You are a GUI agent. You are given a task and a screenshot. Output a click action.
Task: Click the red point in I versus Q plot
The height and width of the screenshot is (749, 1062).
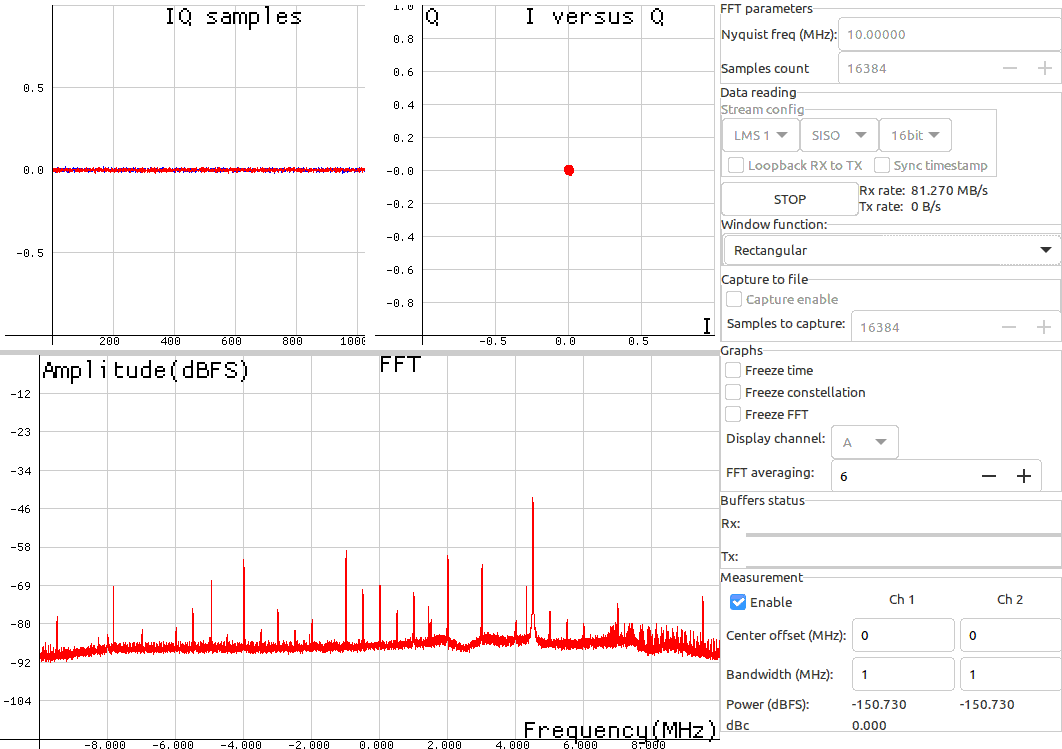(569, 170)
